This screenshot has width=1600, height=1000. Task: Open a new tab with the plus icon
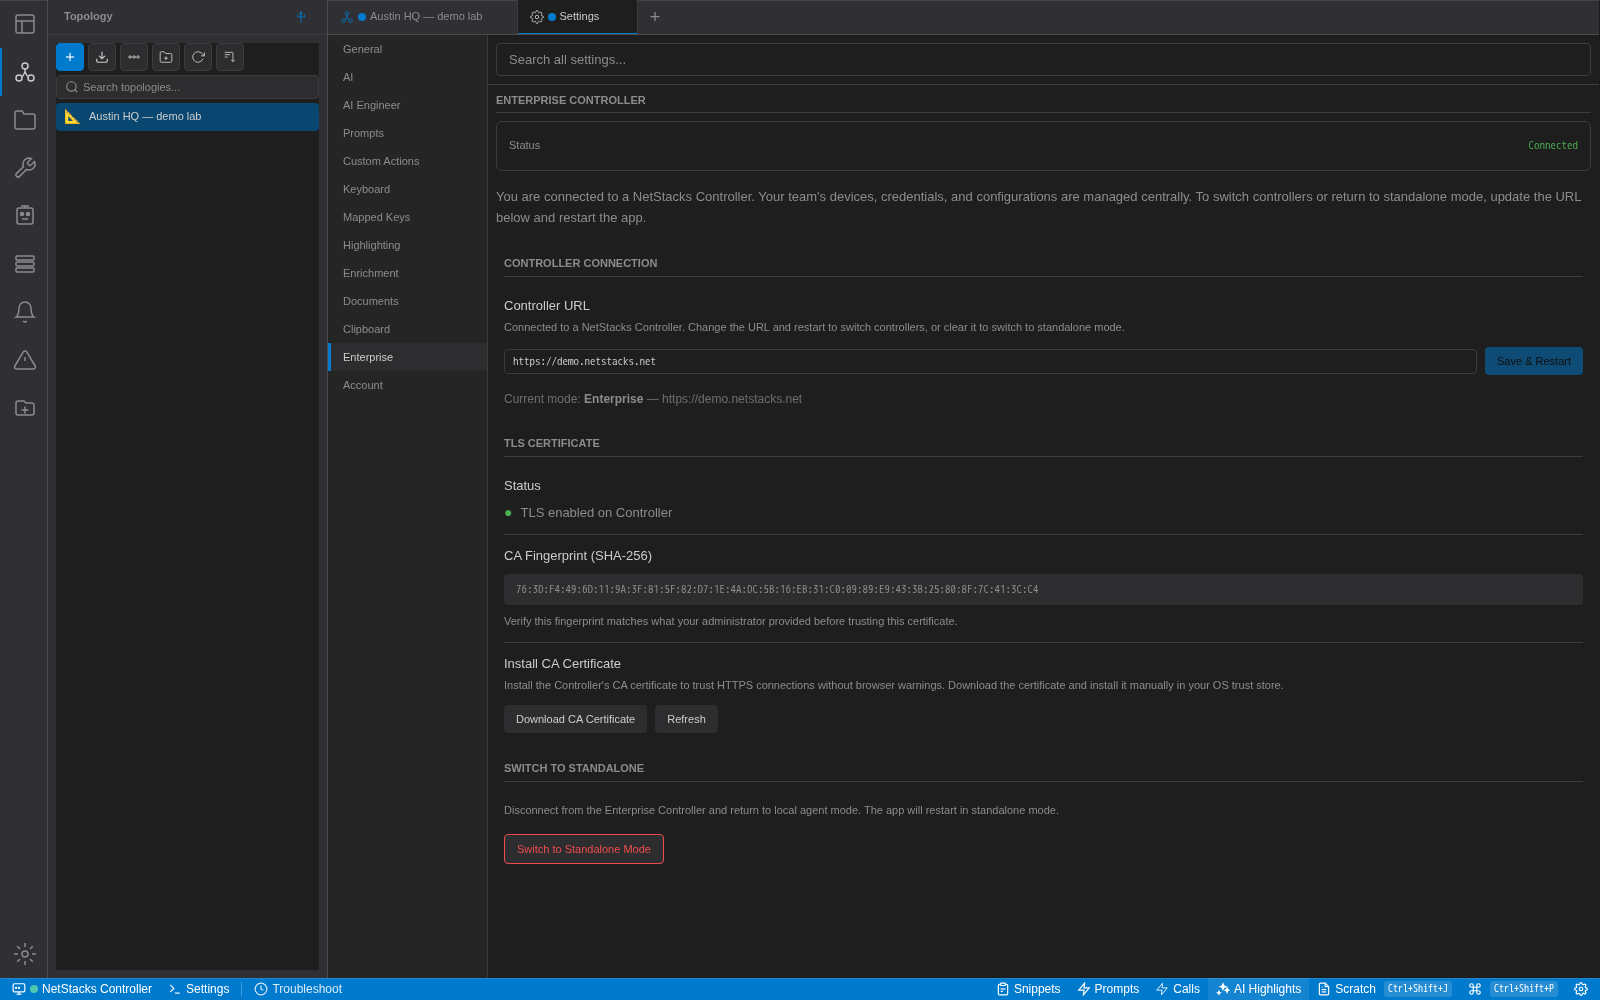(655, 16)
